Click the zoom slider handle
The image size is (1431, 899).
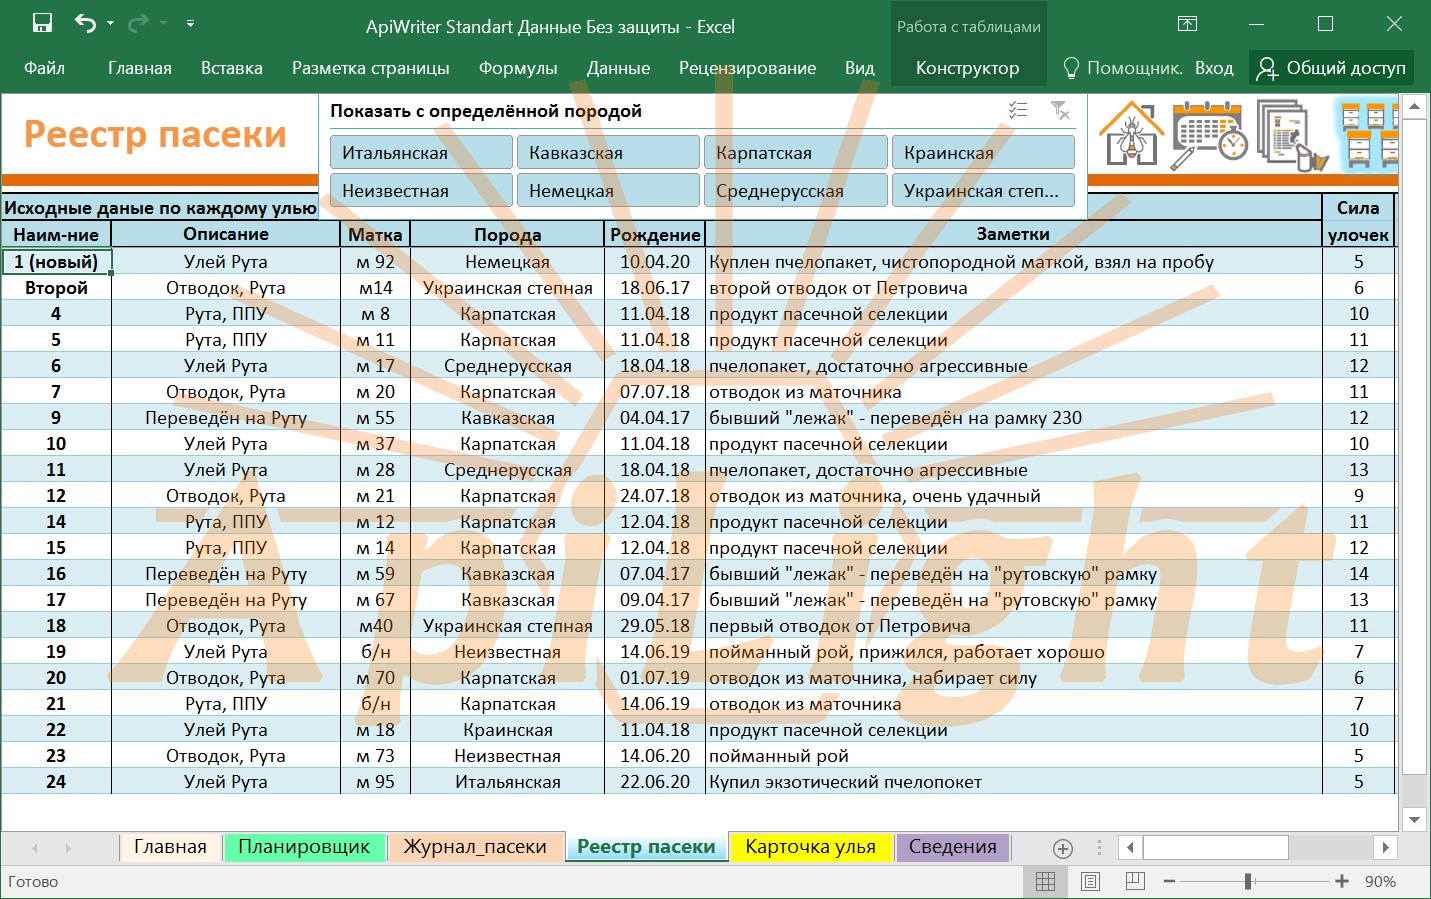click(1248, 881)
